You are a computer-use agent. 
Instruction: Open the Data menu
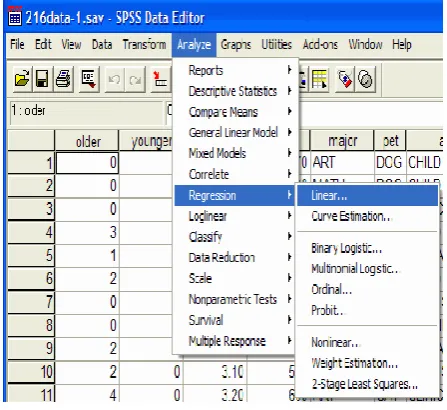coord(102,44)
